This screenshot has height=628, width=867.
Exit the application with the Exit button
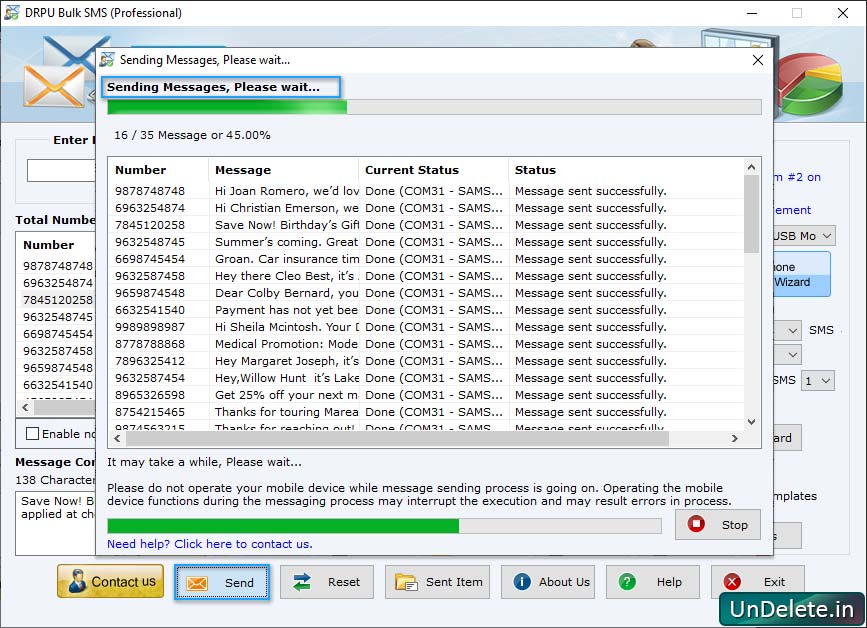click(x=758, y=582)
